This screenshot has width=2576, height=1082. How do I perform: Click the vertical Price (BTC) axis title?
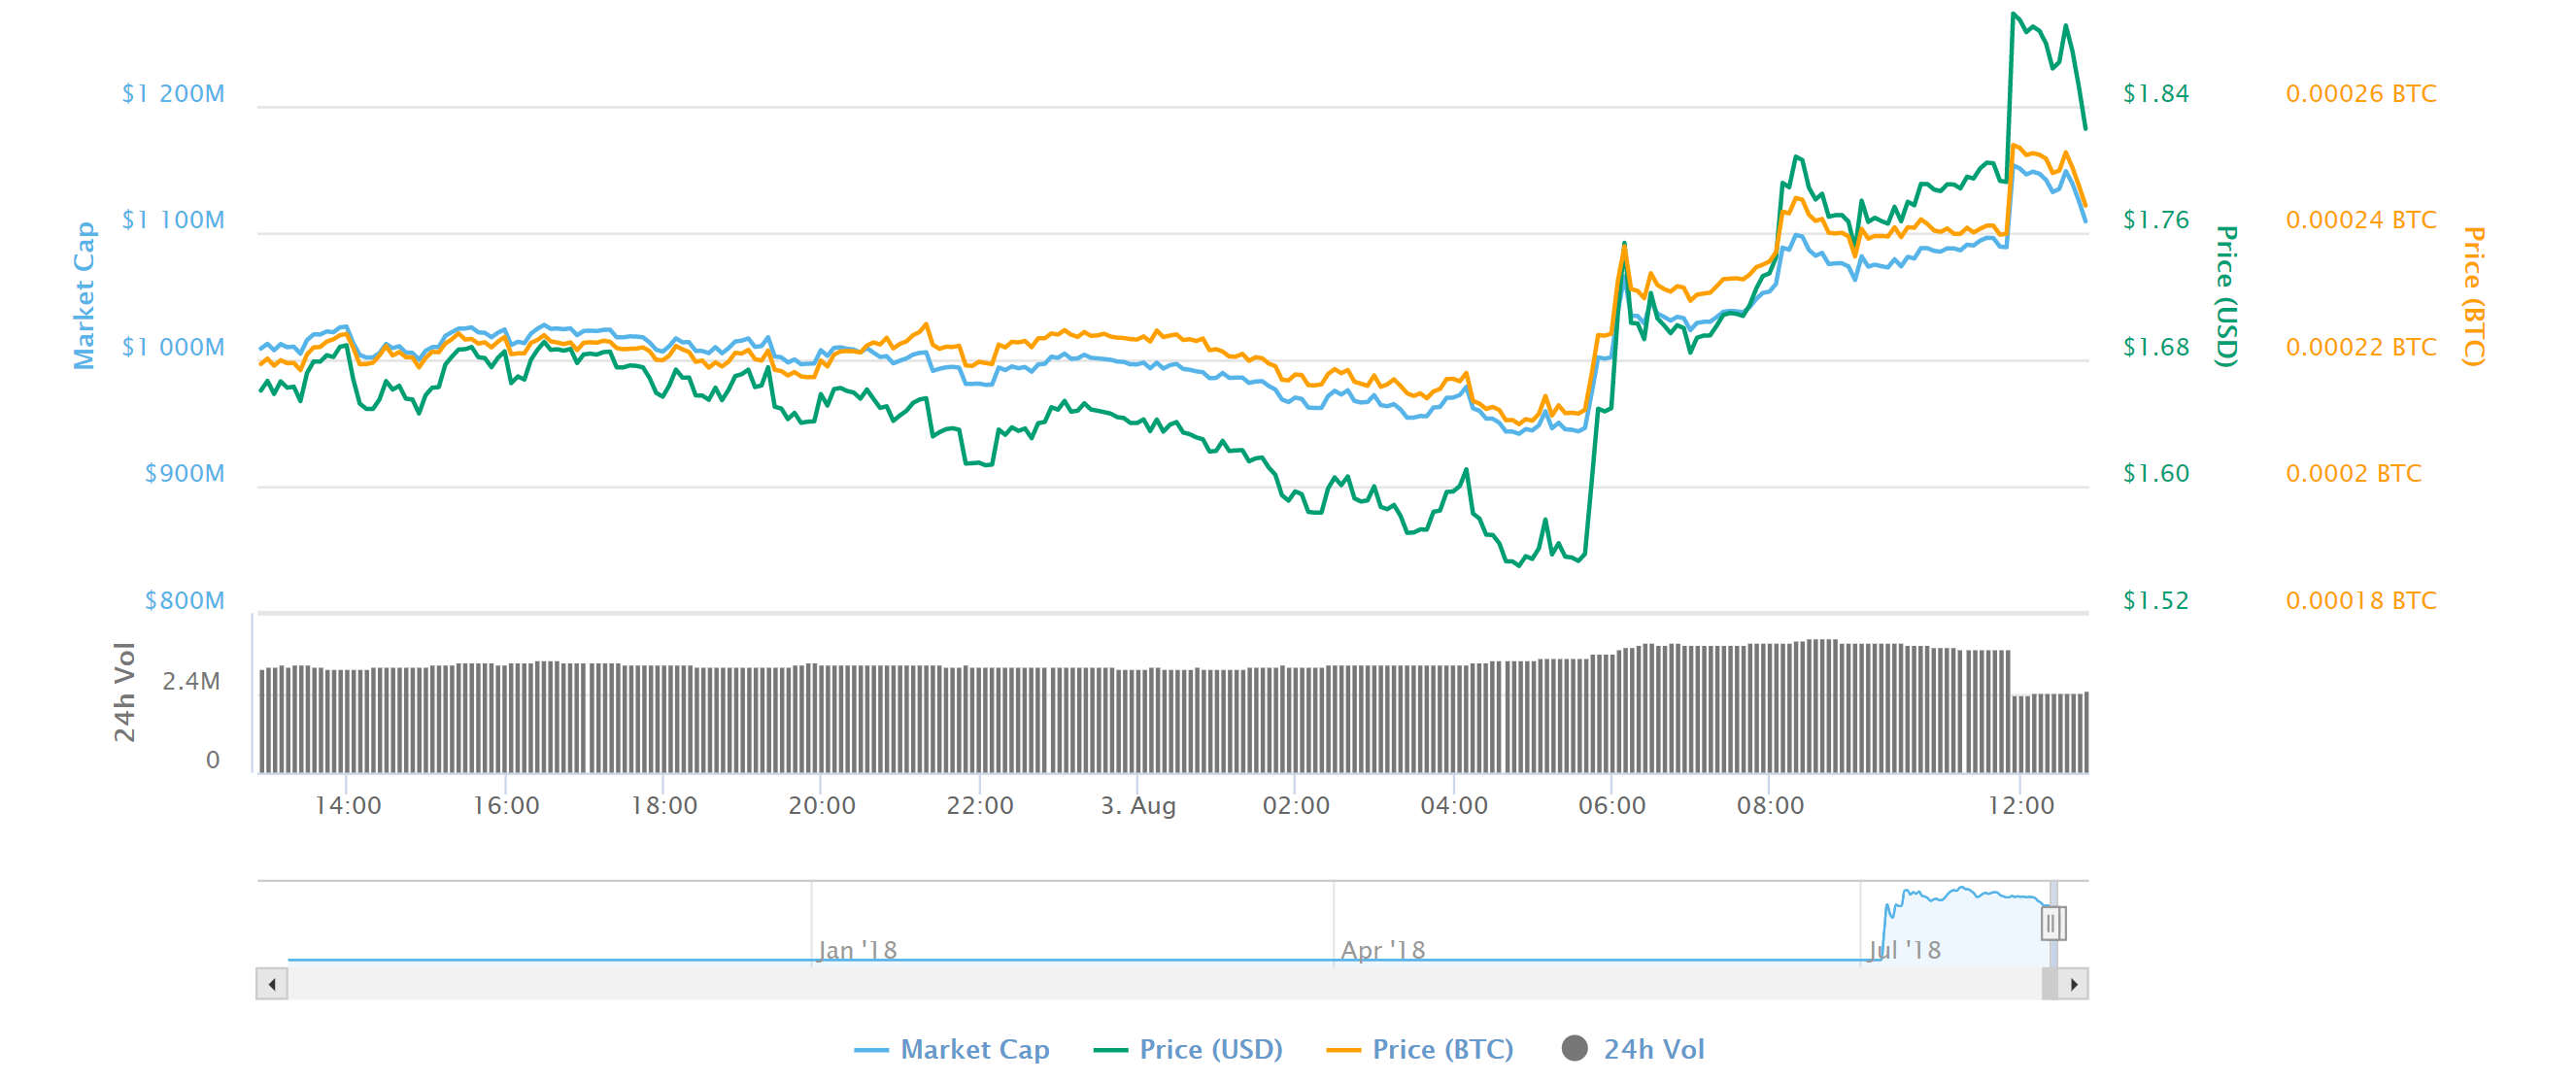[2472, 296]
